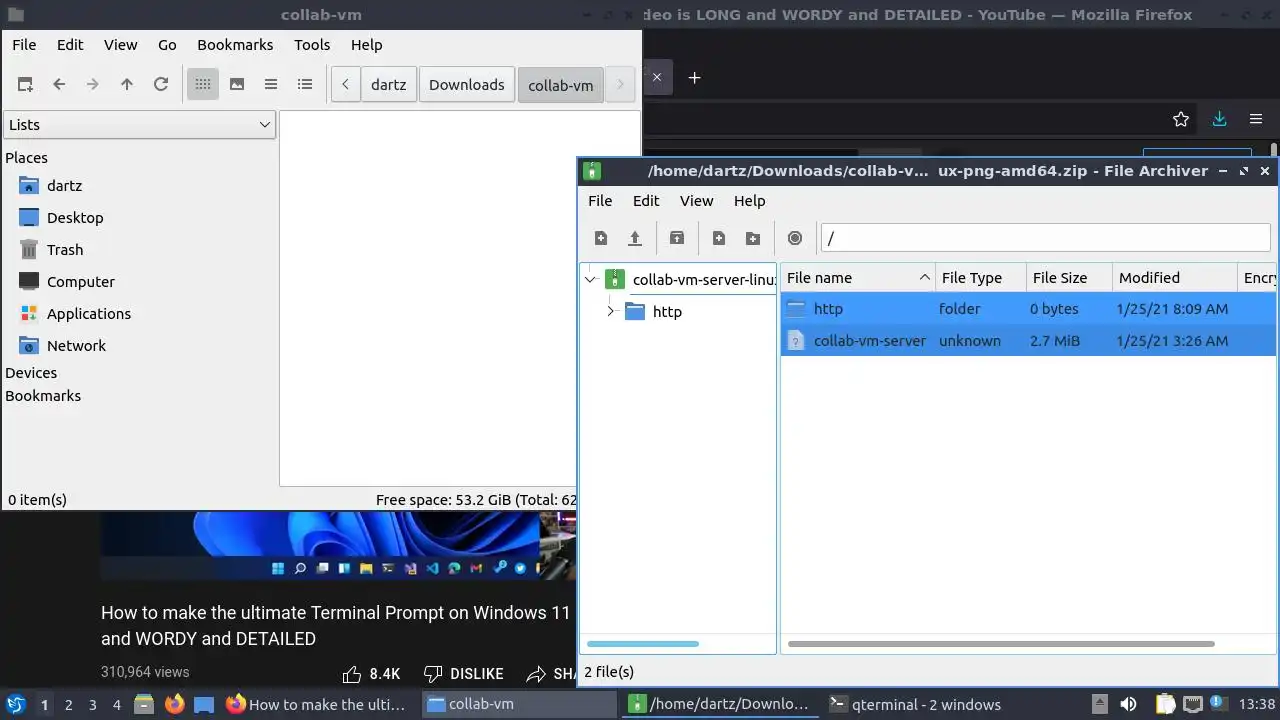Click the Devices section header
The height and width of the screenshot is (720, 1280).
click(x=31, y=372)
